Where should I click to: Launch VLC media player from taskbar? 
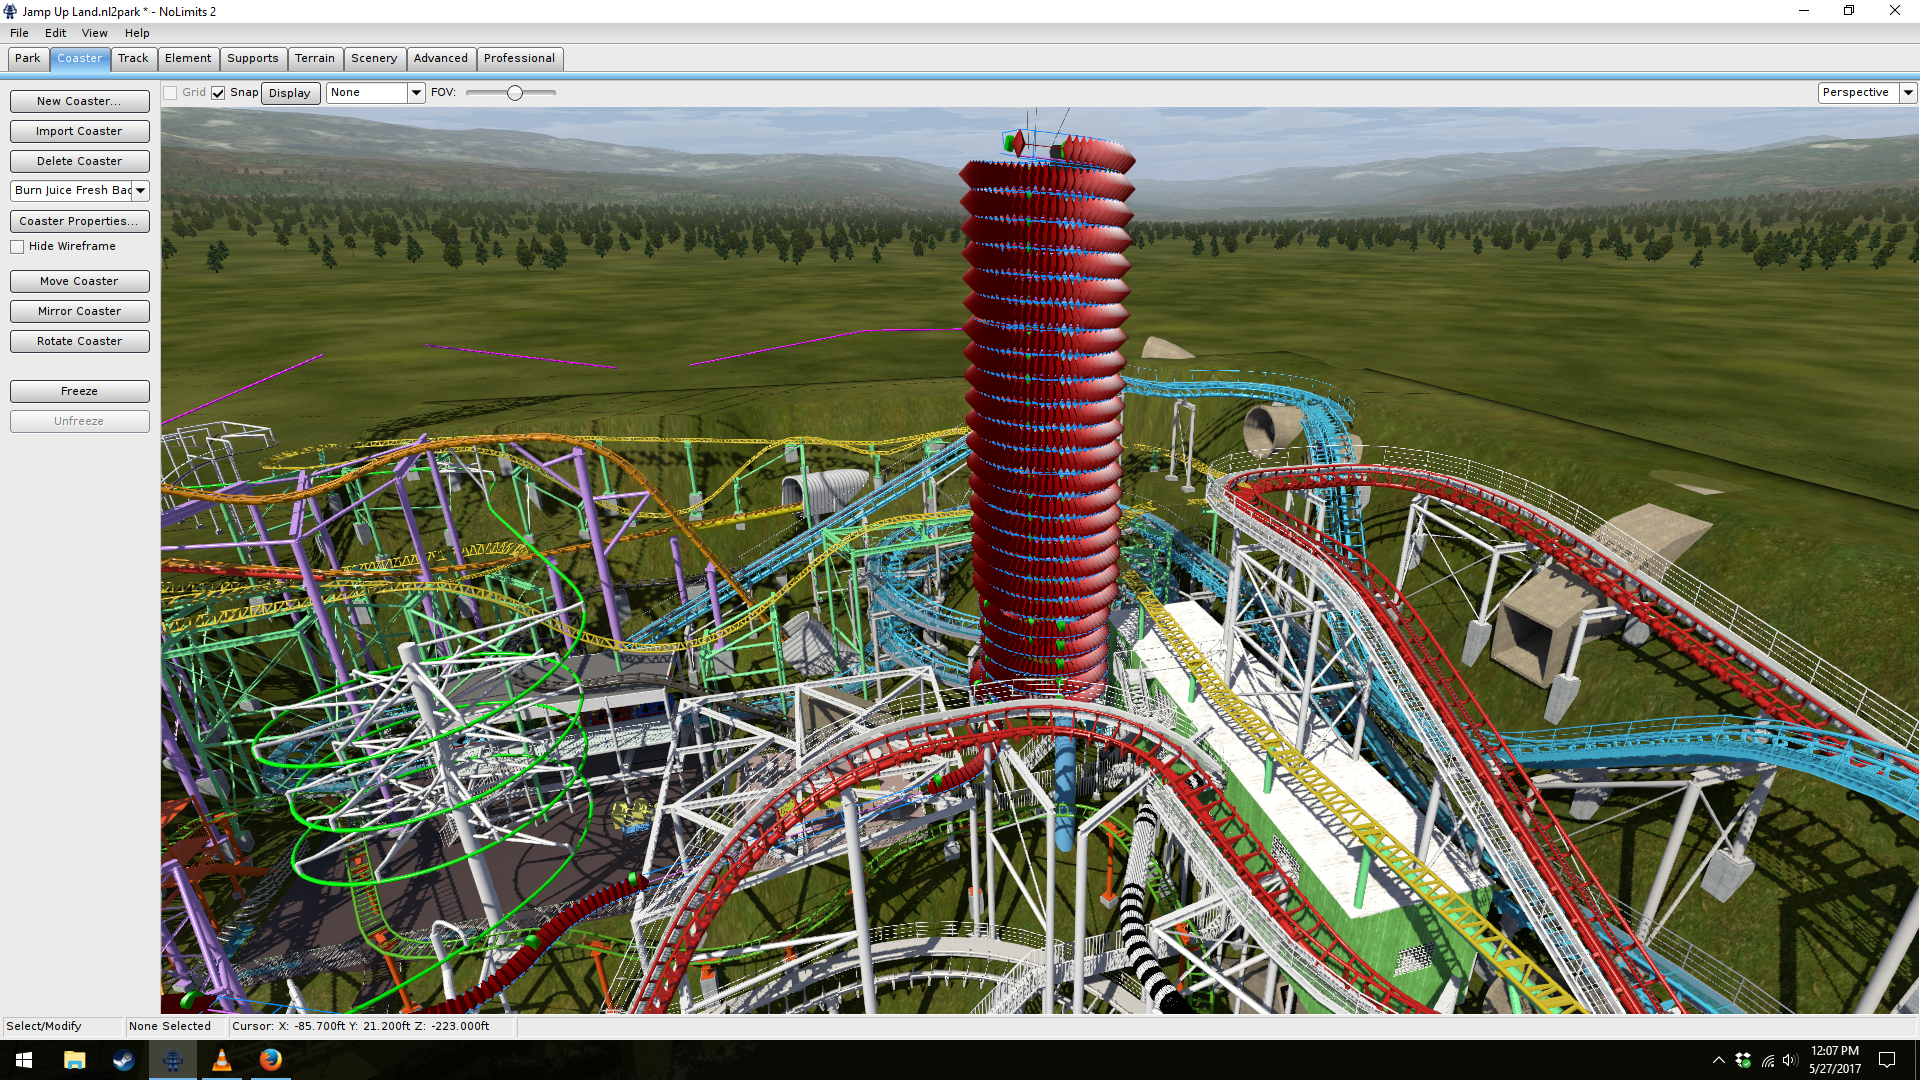click(x=221, y=1060)
